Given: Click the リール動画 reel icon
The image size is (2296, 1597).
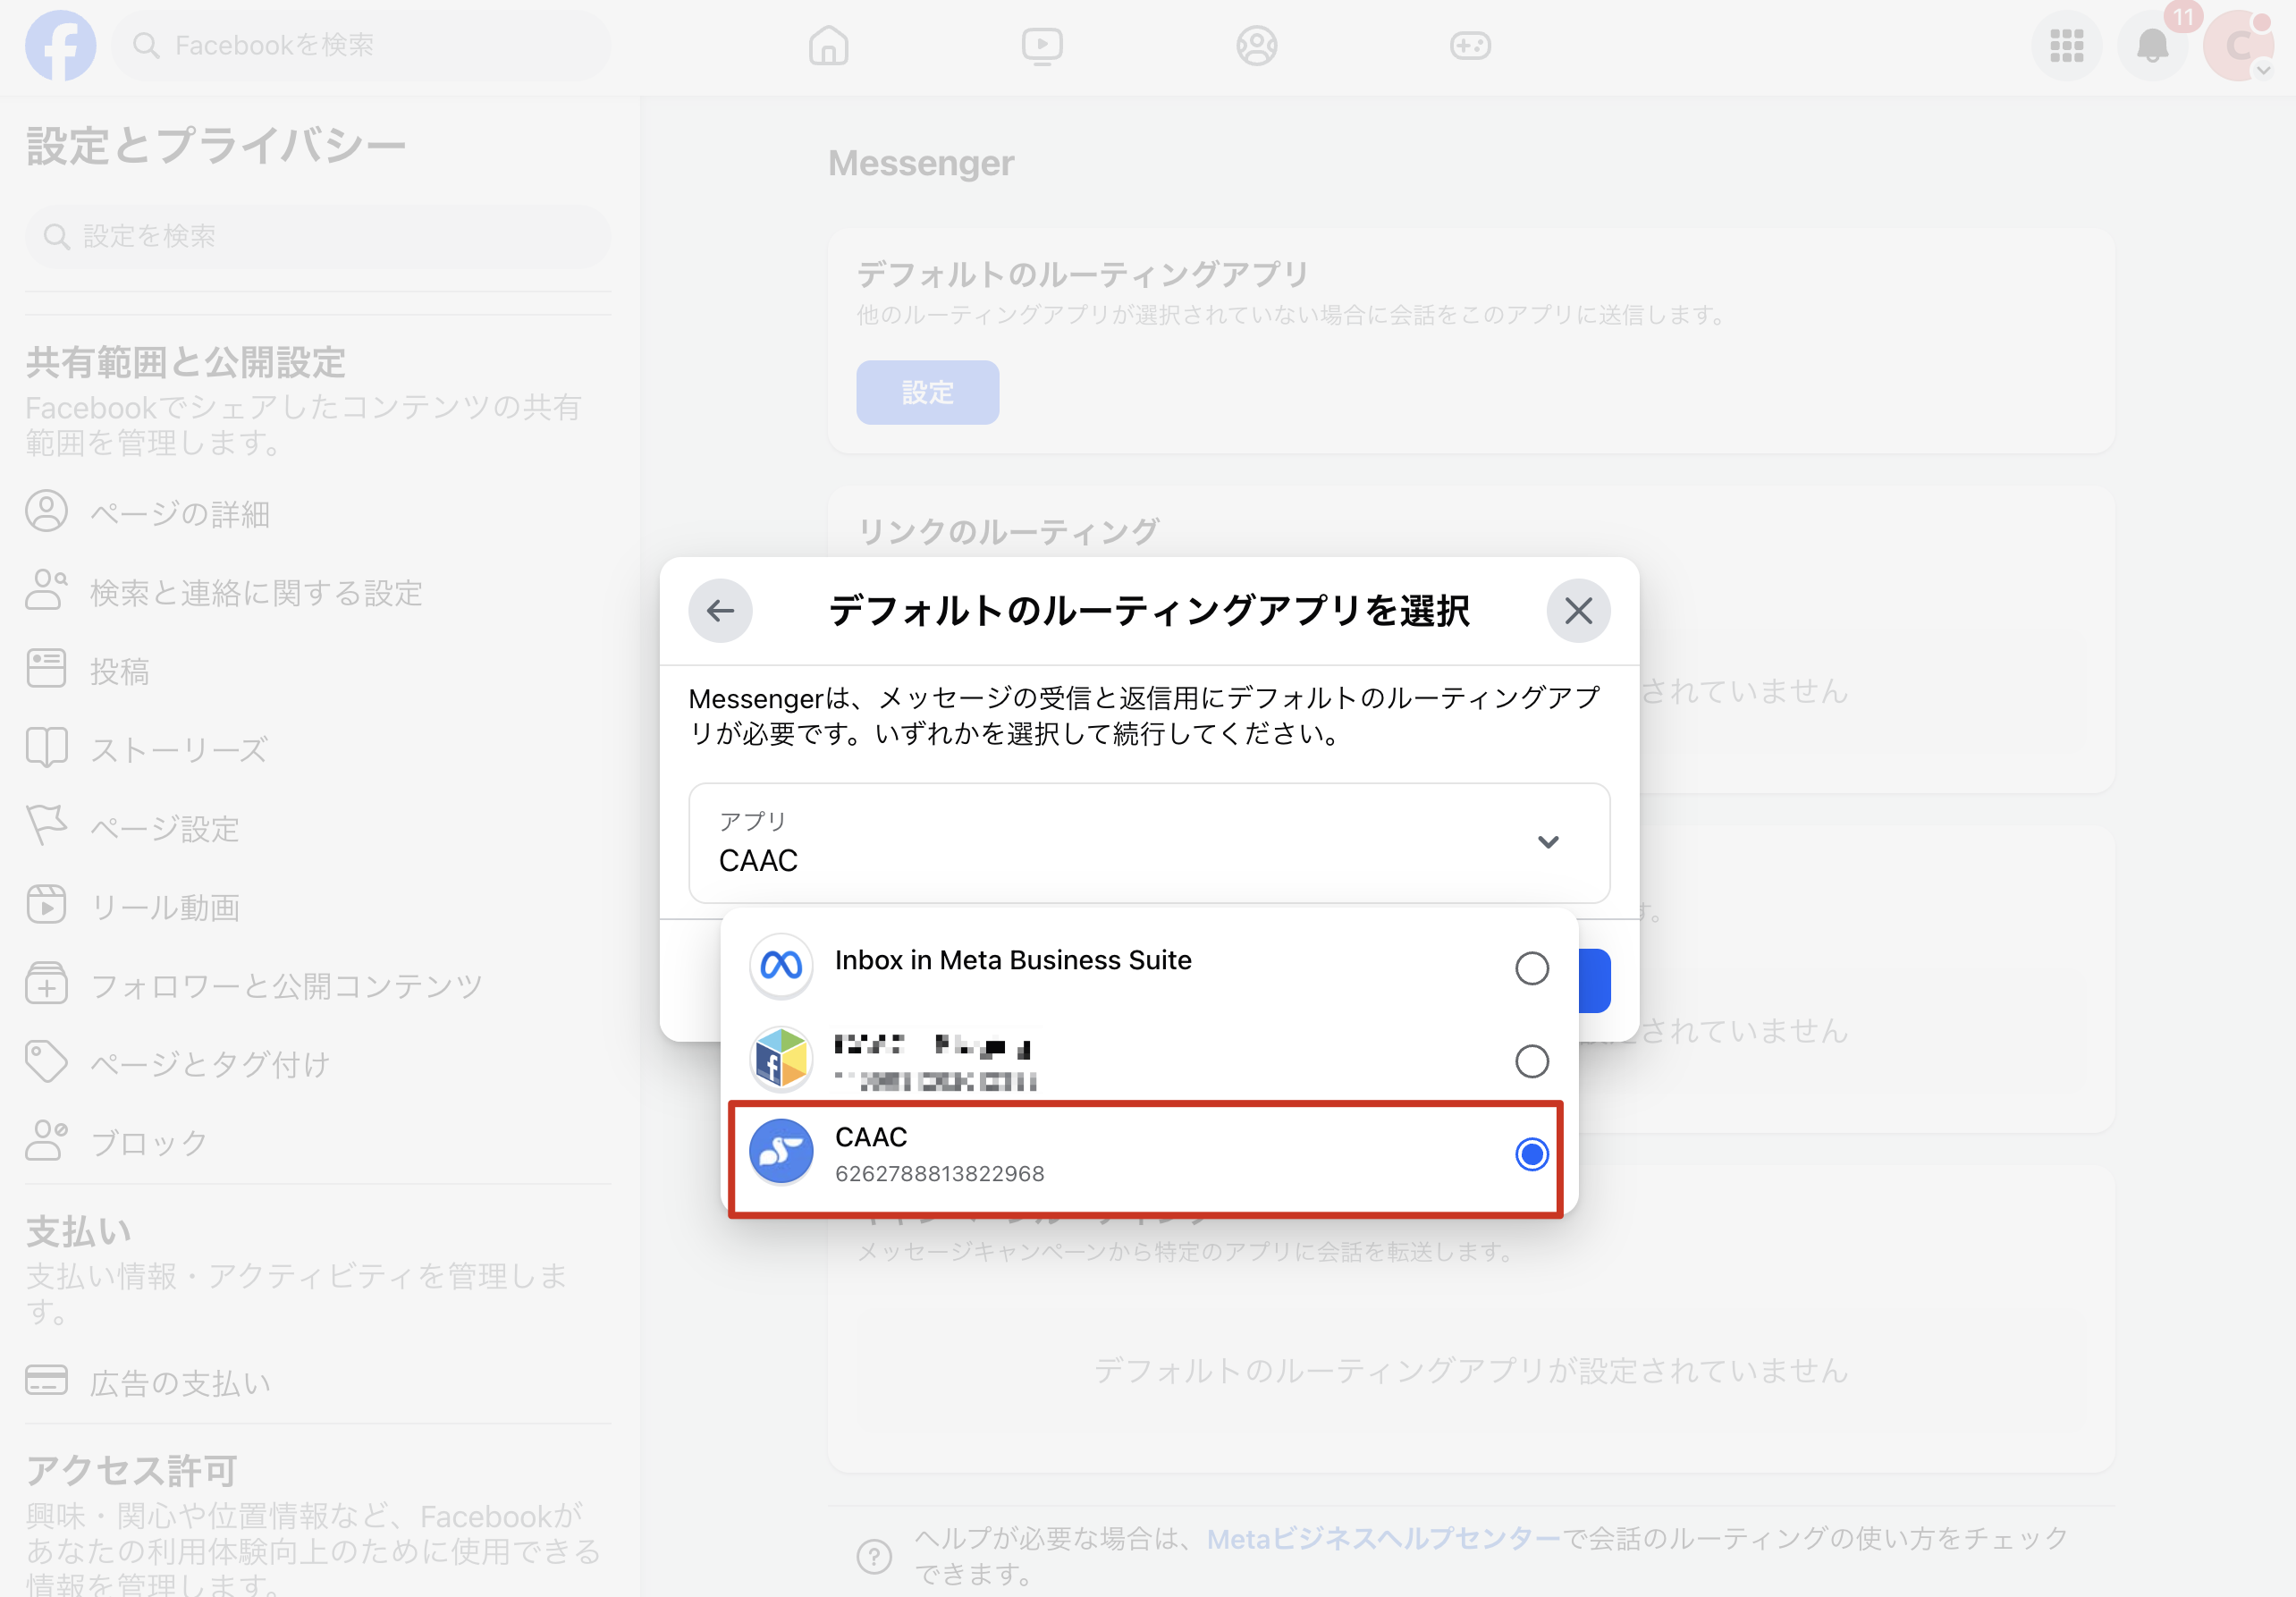Looking at the screenshot, I should (x=46, y=904).
